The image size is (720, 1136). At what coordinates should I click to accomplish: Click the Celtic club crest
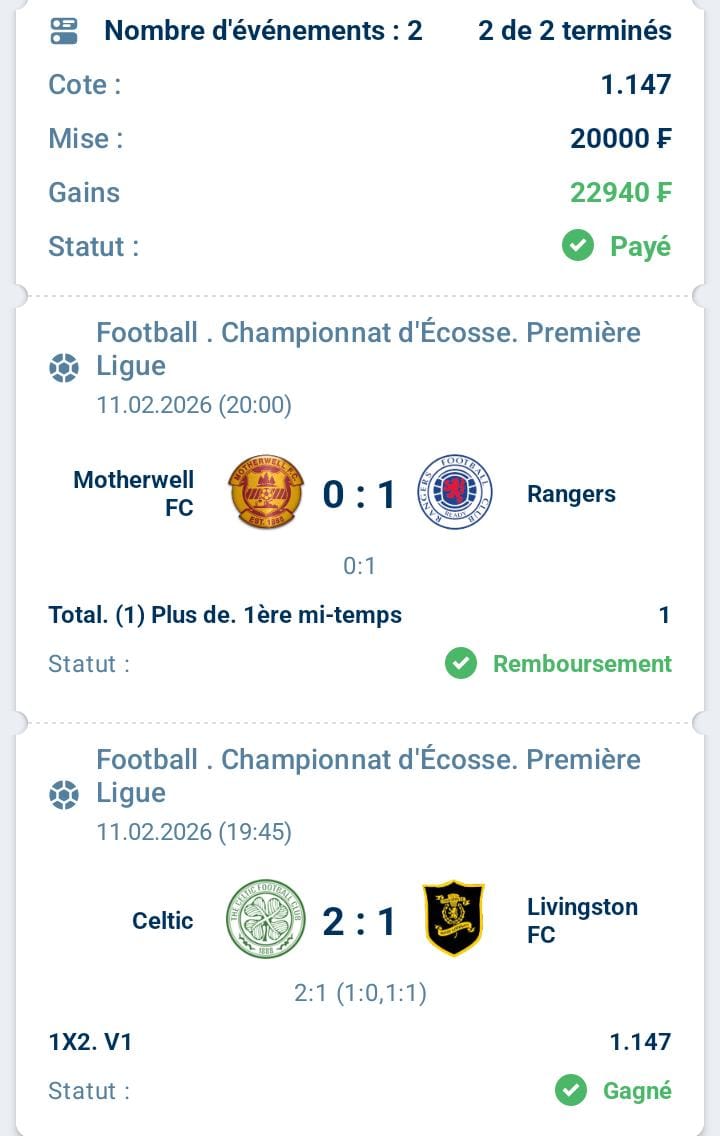265,919
